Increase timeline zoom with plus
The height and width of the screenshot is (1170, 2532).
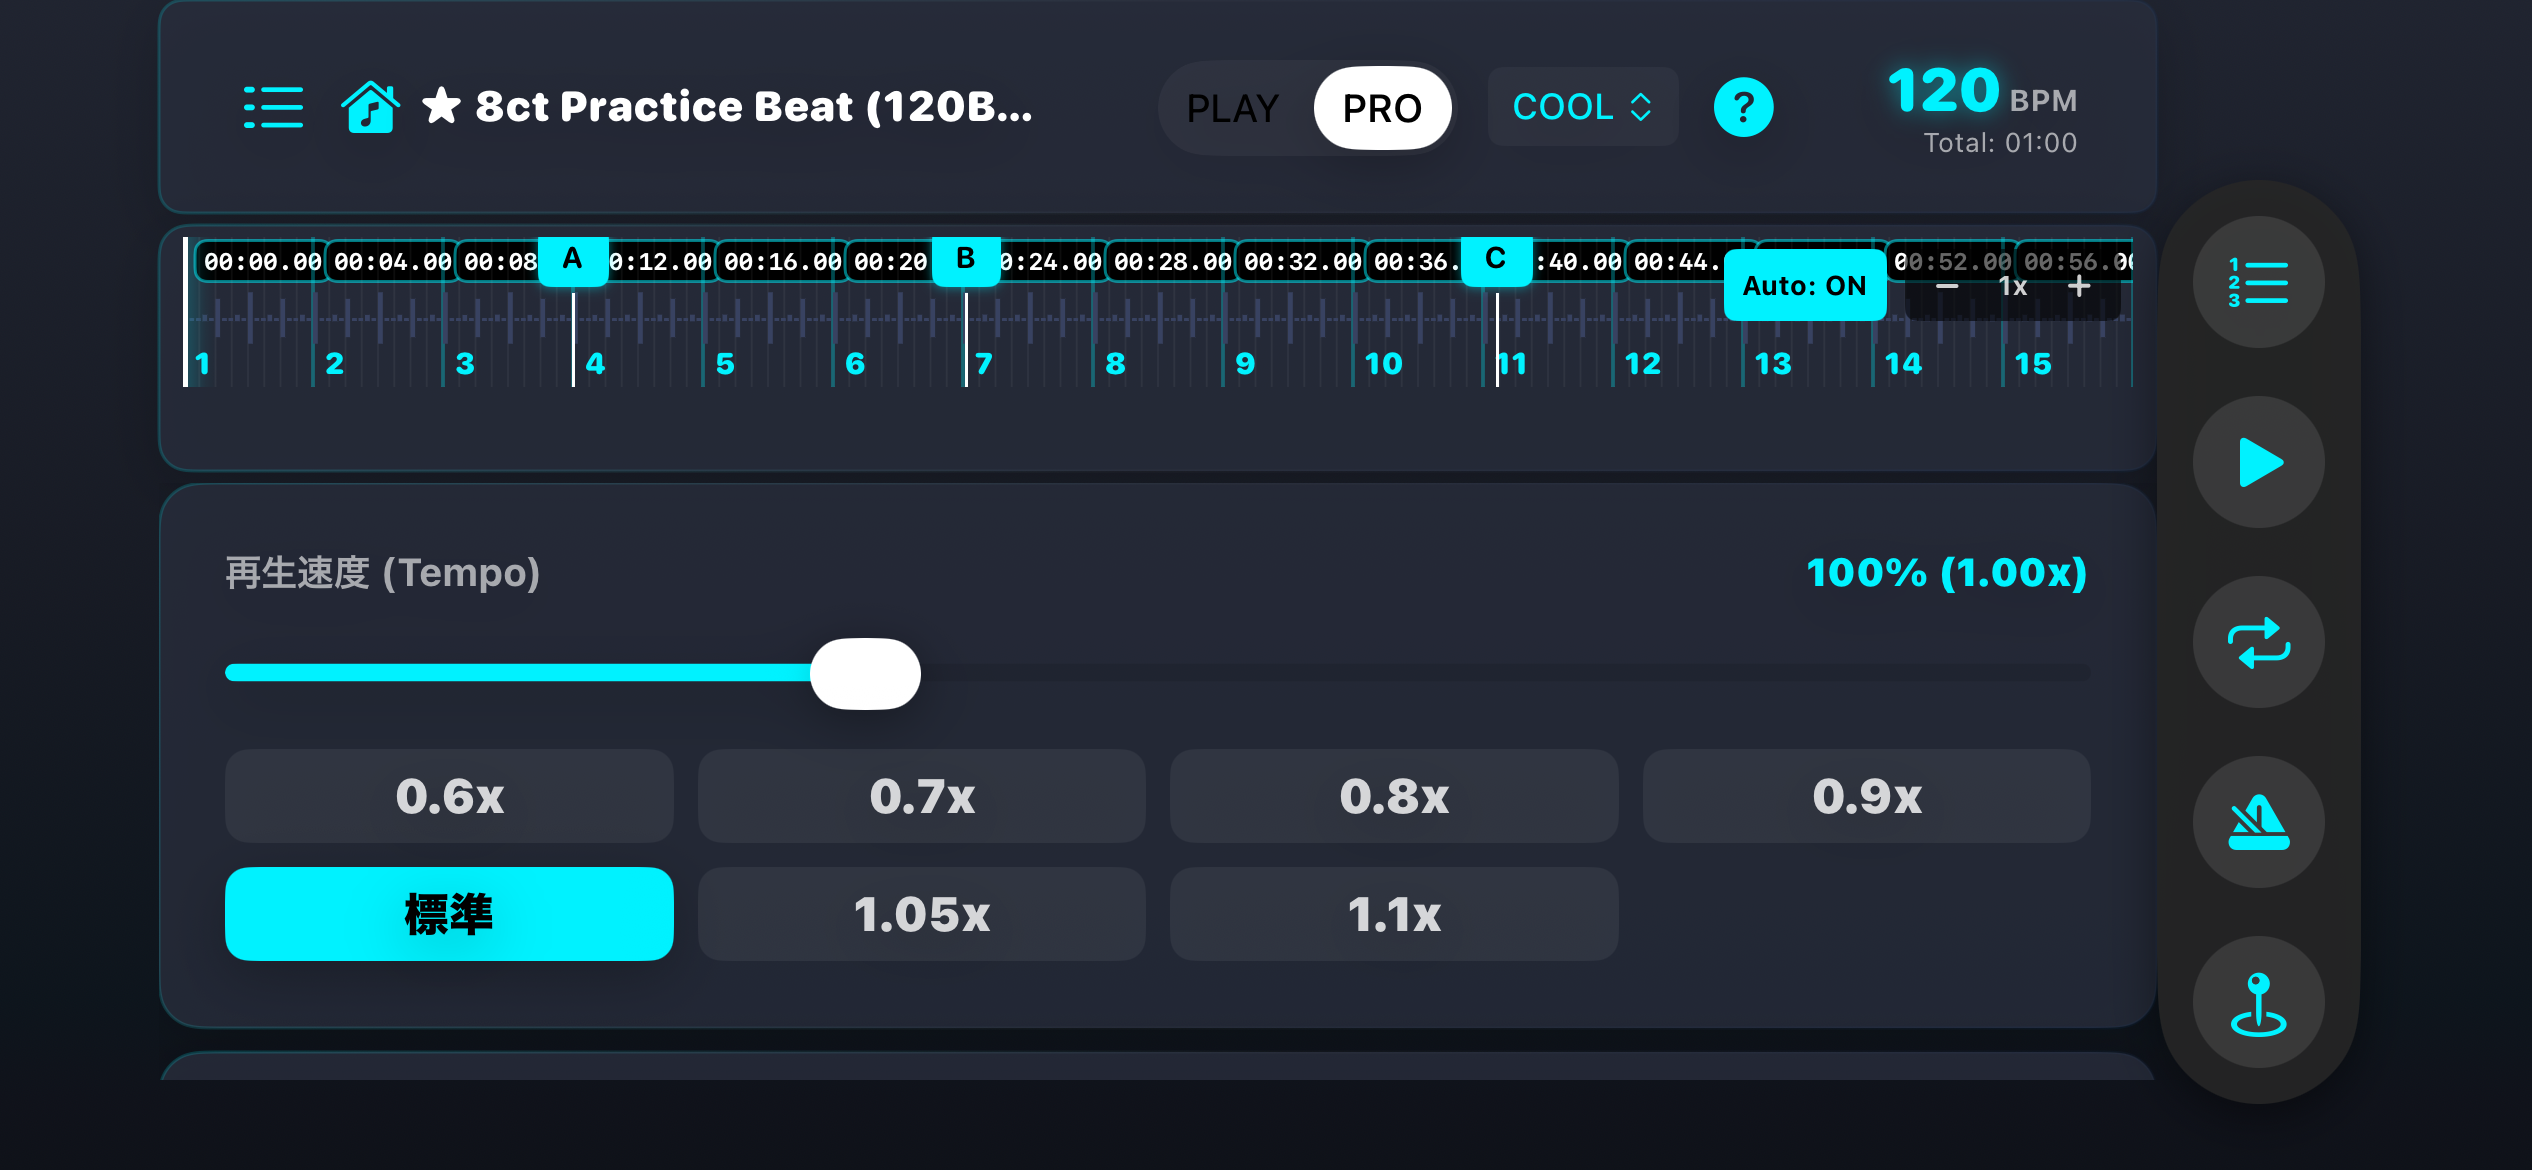(x=2079, y=286)
